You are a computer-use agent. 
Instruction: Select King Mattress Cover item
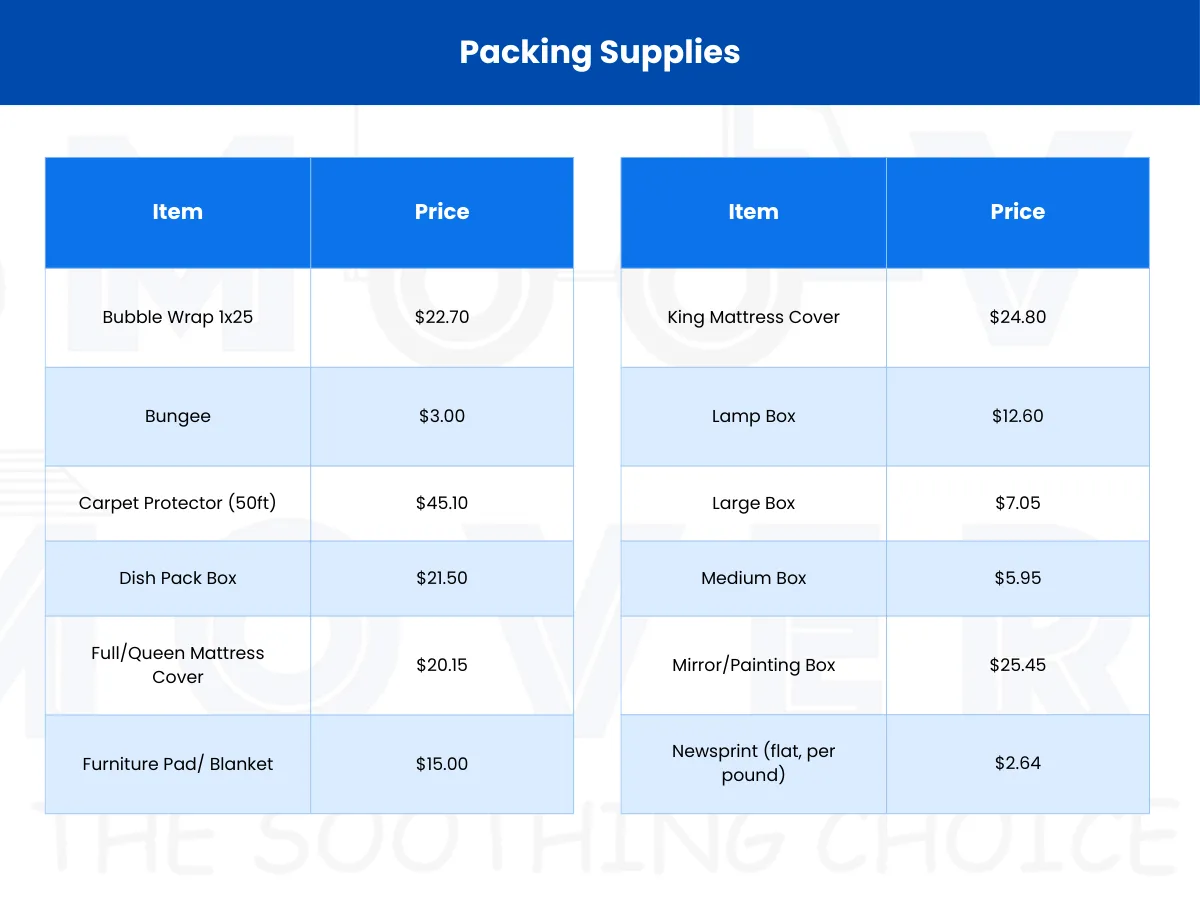pyautogui.click(x=753, y=317)
